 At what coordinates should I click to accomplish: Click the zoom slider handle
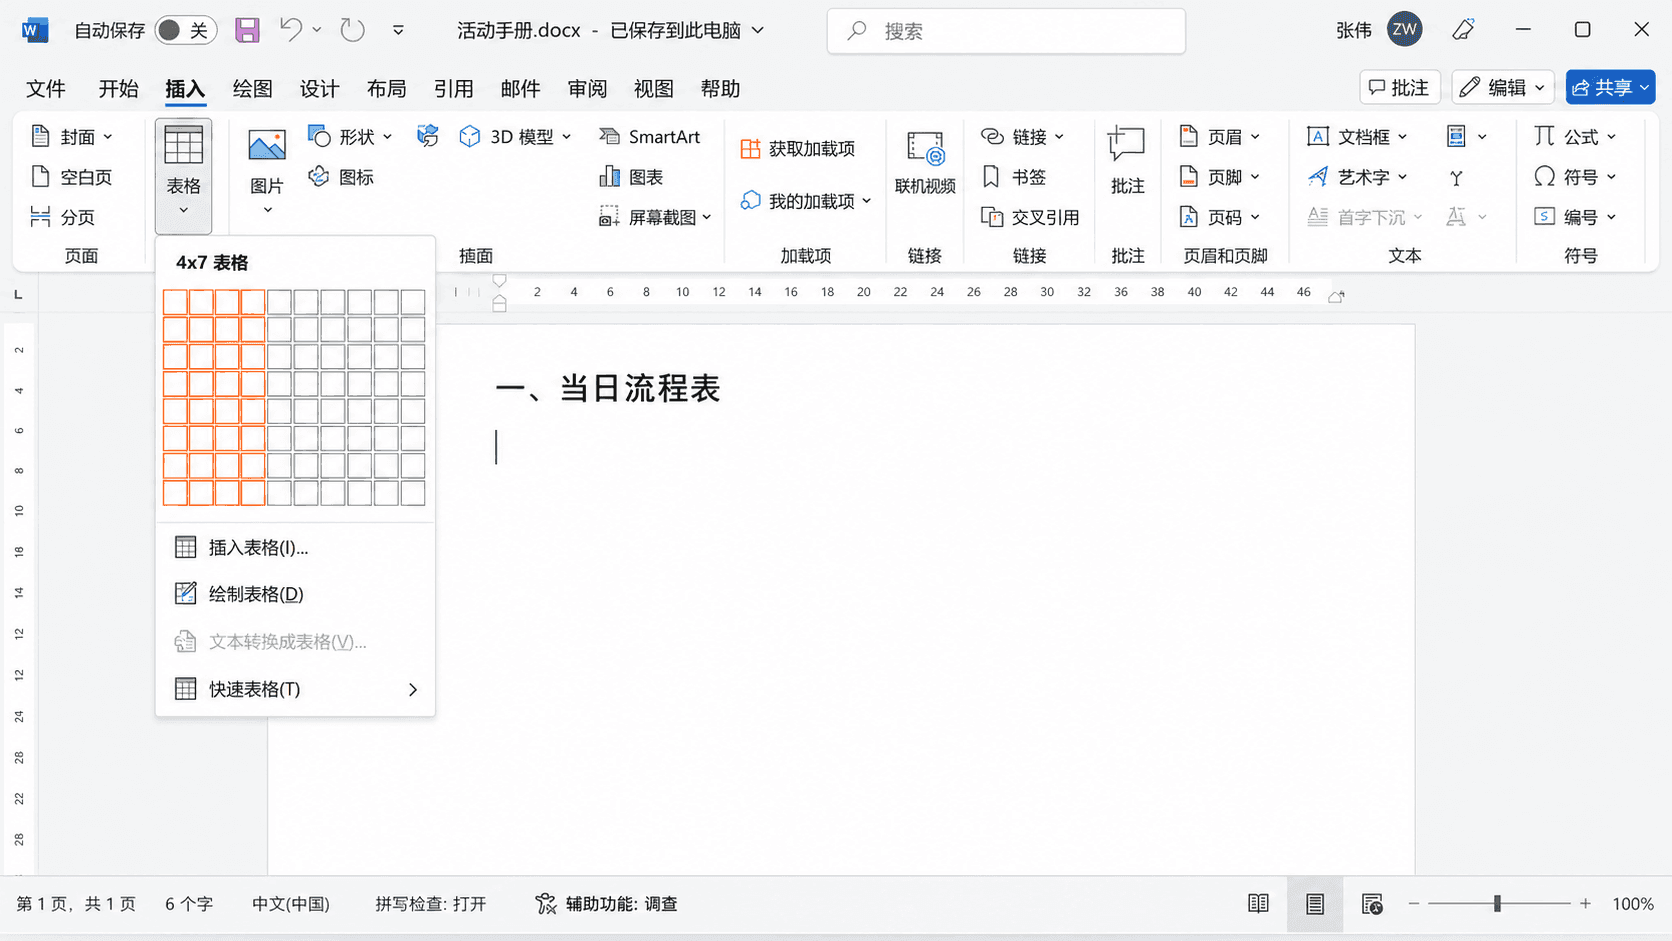[1497, 904]
